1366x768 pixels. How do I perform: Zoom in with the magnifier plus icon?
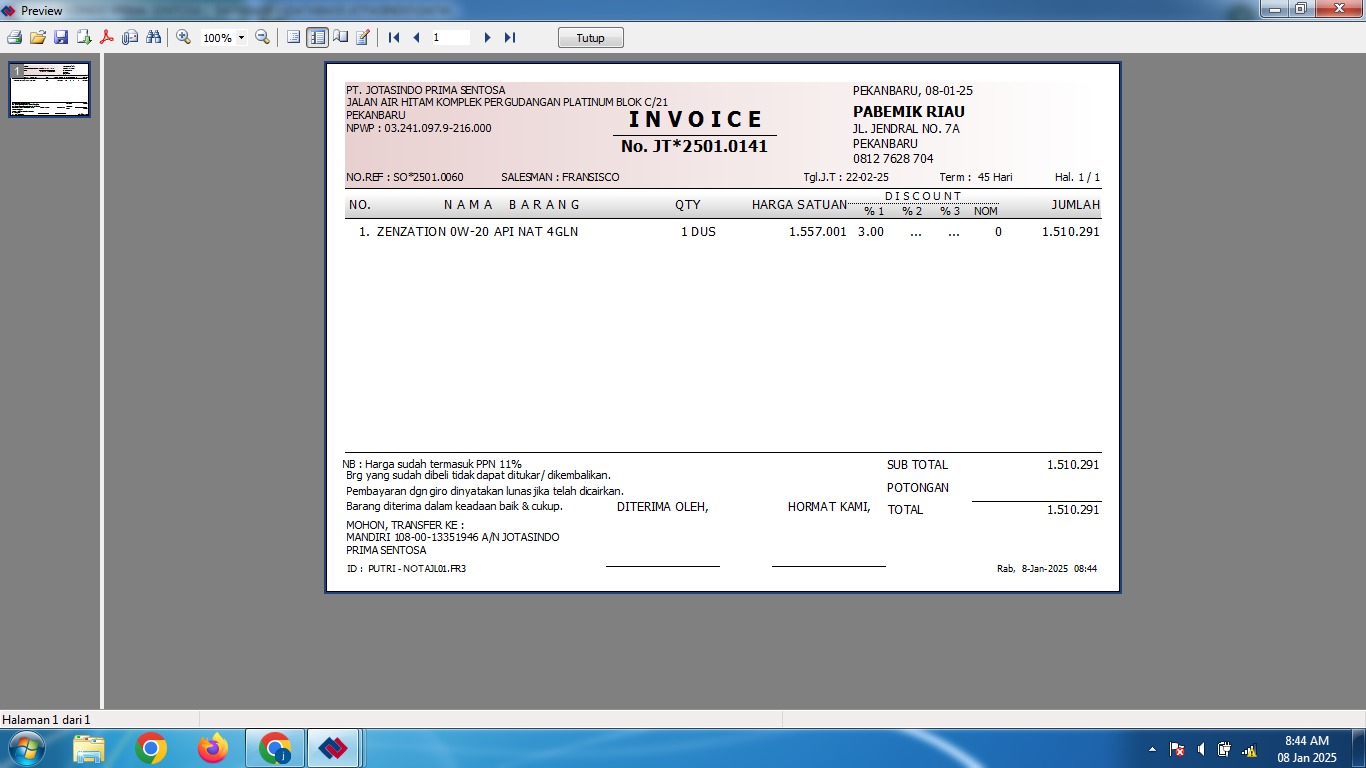tap(183, 37)
